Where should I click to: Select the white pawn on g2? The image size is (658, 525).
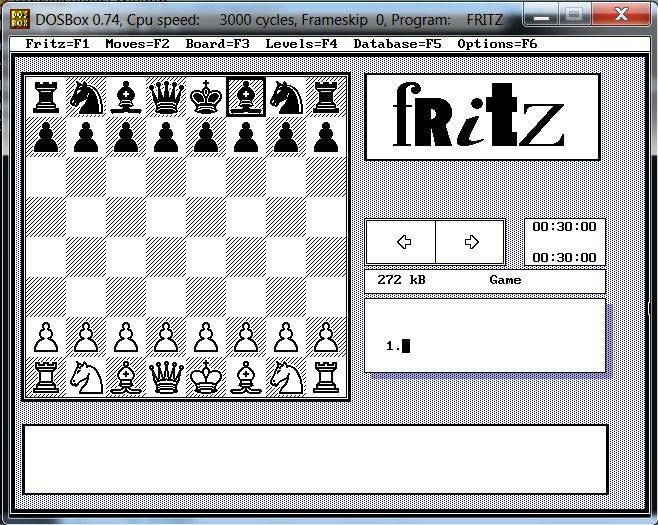286,337
